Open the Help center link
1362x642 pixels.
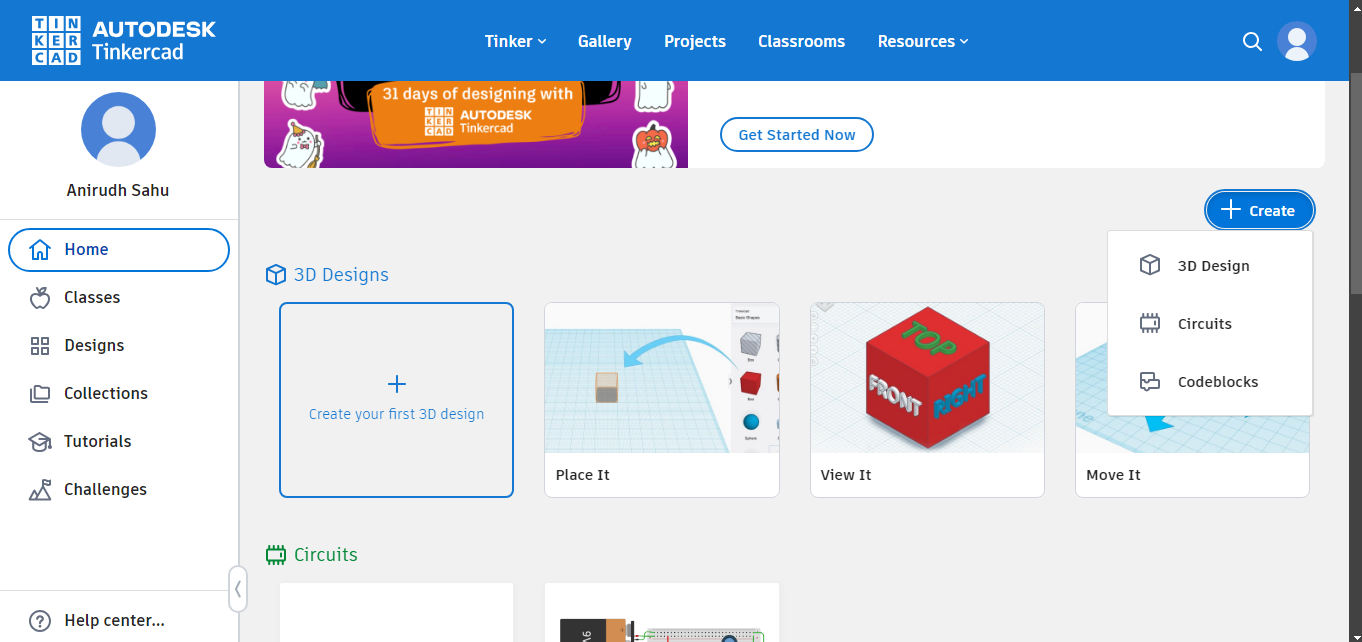[114, 621]
